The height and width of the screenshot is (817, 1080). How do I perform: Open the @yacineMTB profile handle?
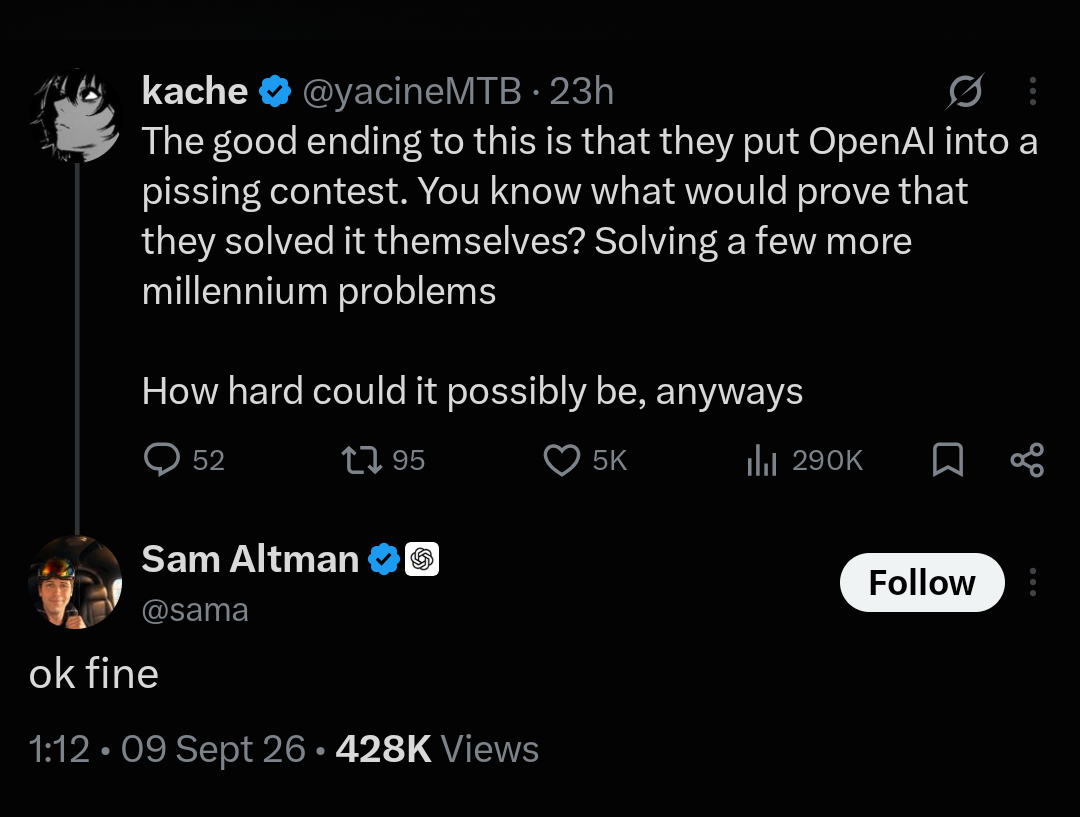pyautogui.click(x=412, y=91)
